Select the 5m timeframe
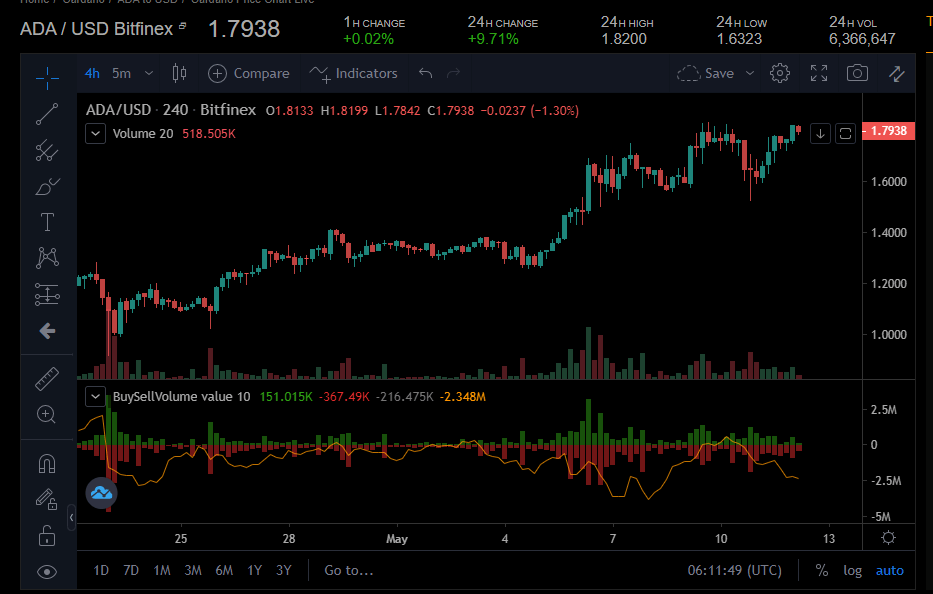This screenshot has height=594, width=933. pyautogui.click(x=121, y=73)
